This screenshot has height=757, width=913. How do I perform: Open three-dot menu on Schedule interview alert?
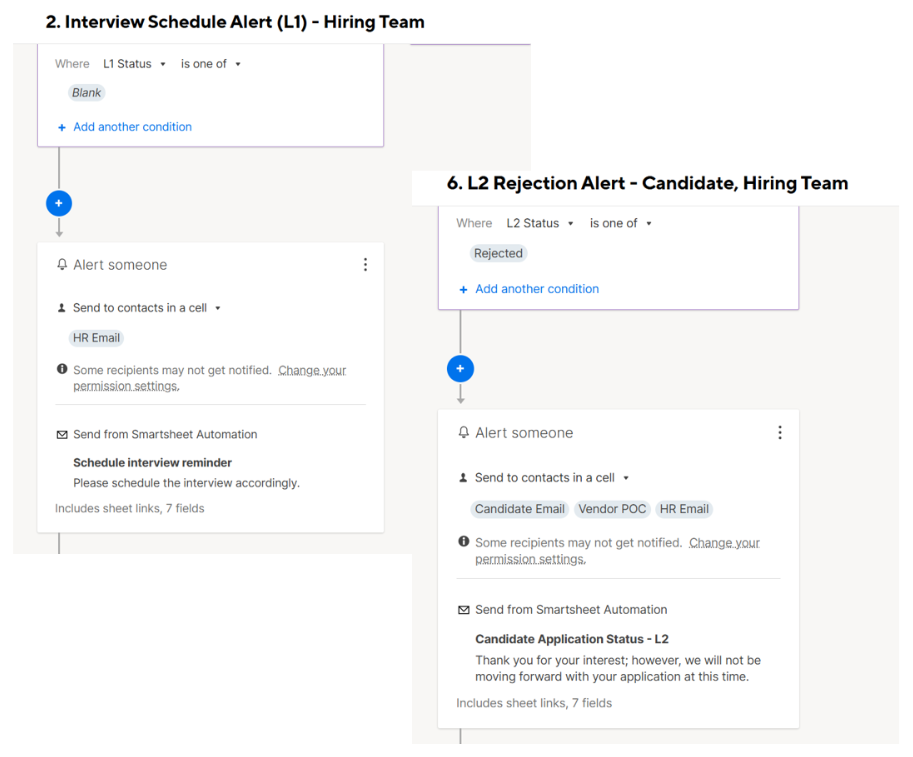click(x=365, y=265)
